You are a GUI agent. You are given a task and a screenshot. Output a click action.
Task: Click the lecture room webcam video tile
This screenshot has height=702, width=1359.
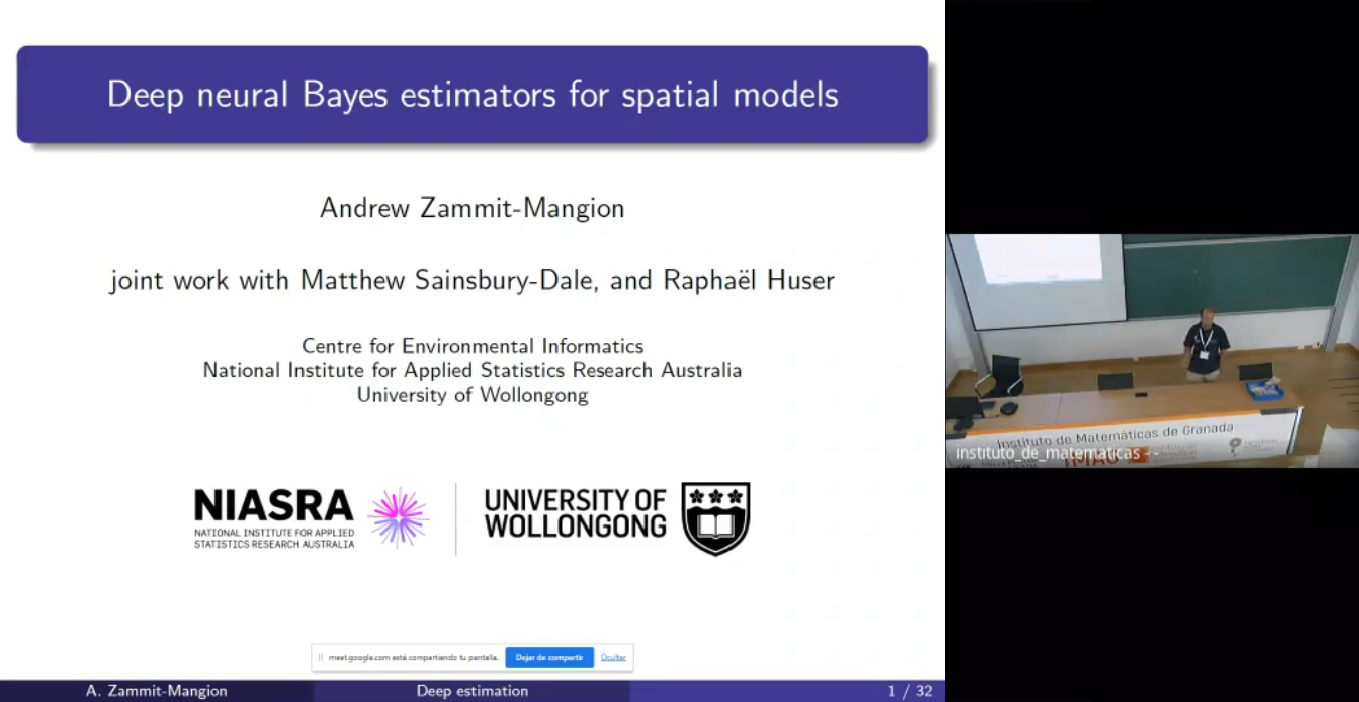point(1152,350)
